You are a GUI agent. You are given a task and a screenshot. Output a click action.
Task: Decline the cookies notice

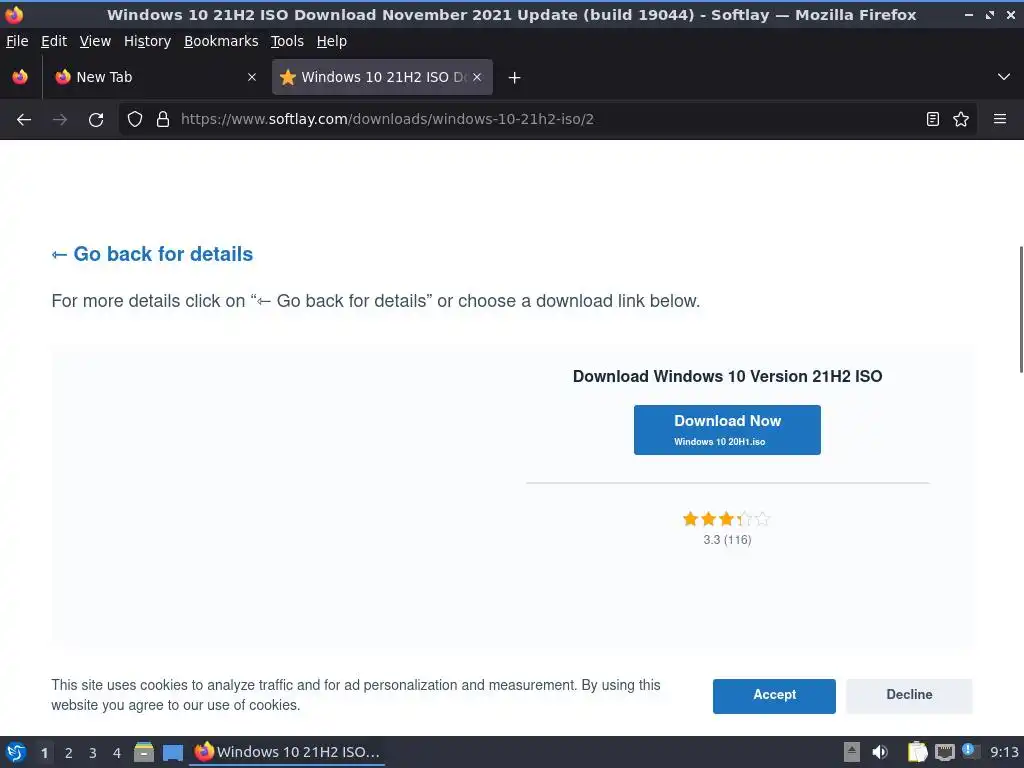[909, 696]
